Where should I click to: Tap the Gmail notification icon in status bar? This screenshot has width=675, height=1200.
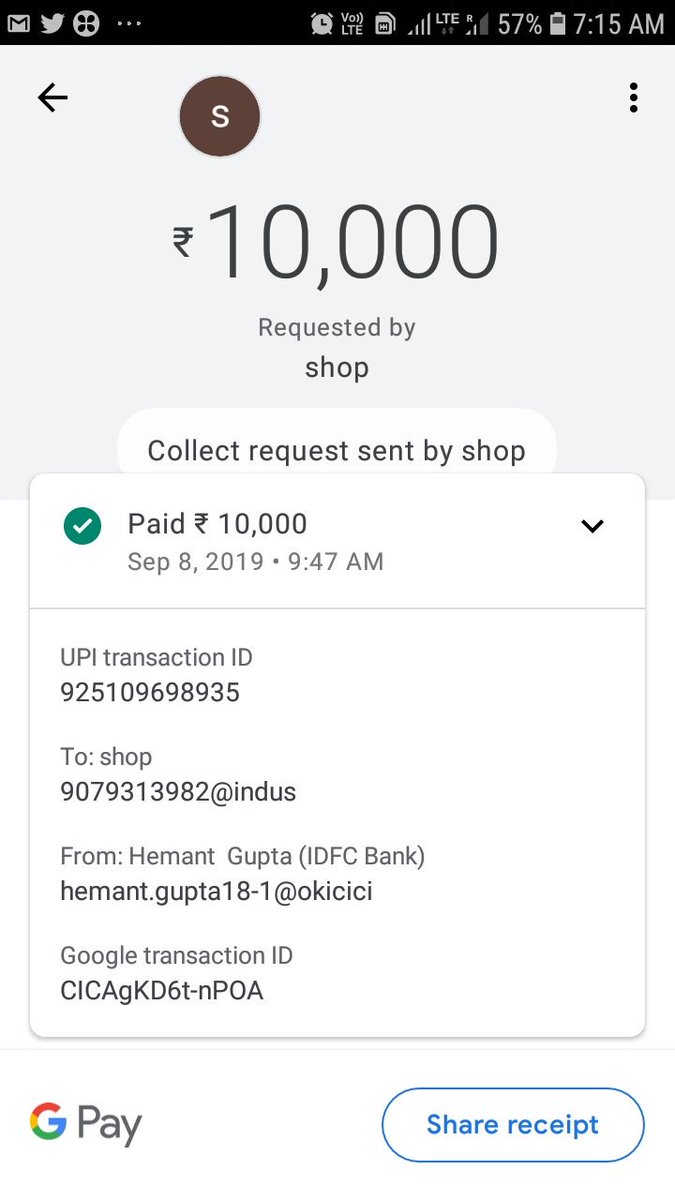tap(18, 22)
